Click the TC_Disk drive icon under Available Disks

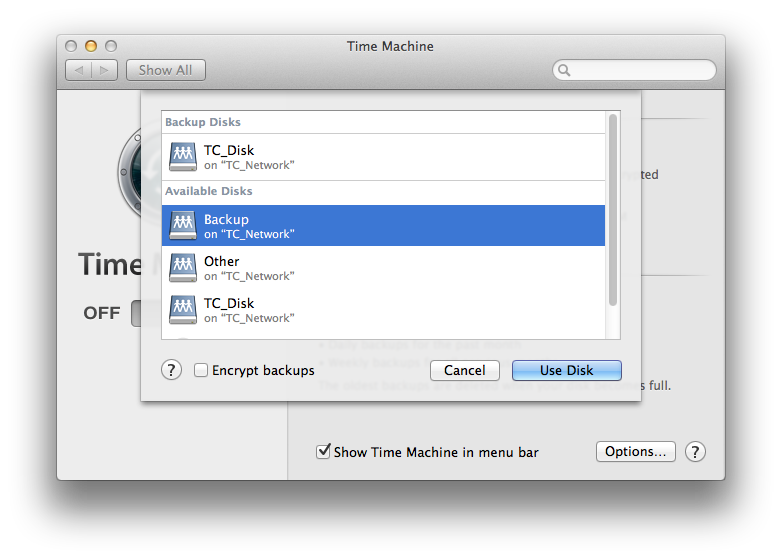(x=183, y=309)
